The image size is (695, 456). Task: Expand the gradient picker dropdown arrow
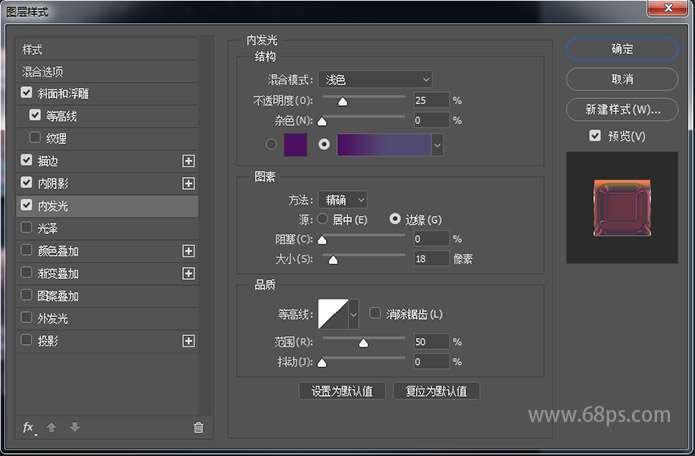coord(436,145)
